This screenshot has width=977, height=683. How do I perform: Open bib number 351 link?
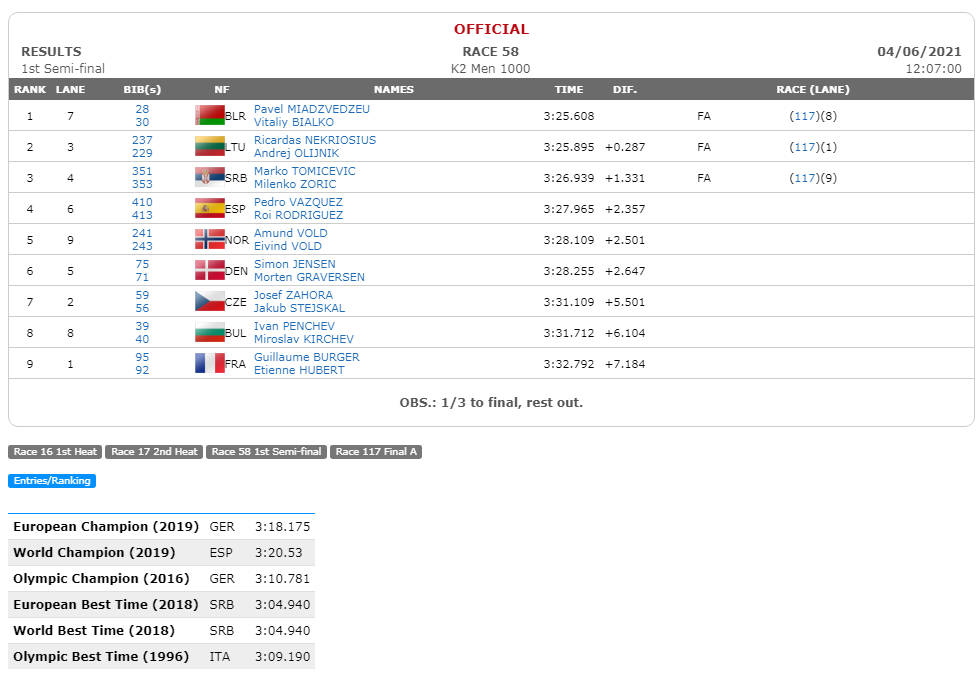click(x=142, y=171)
